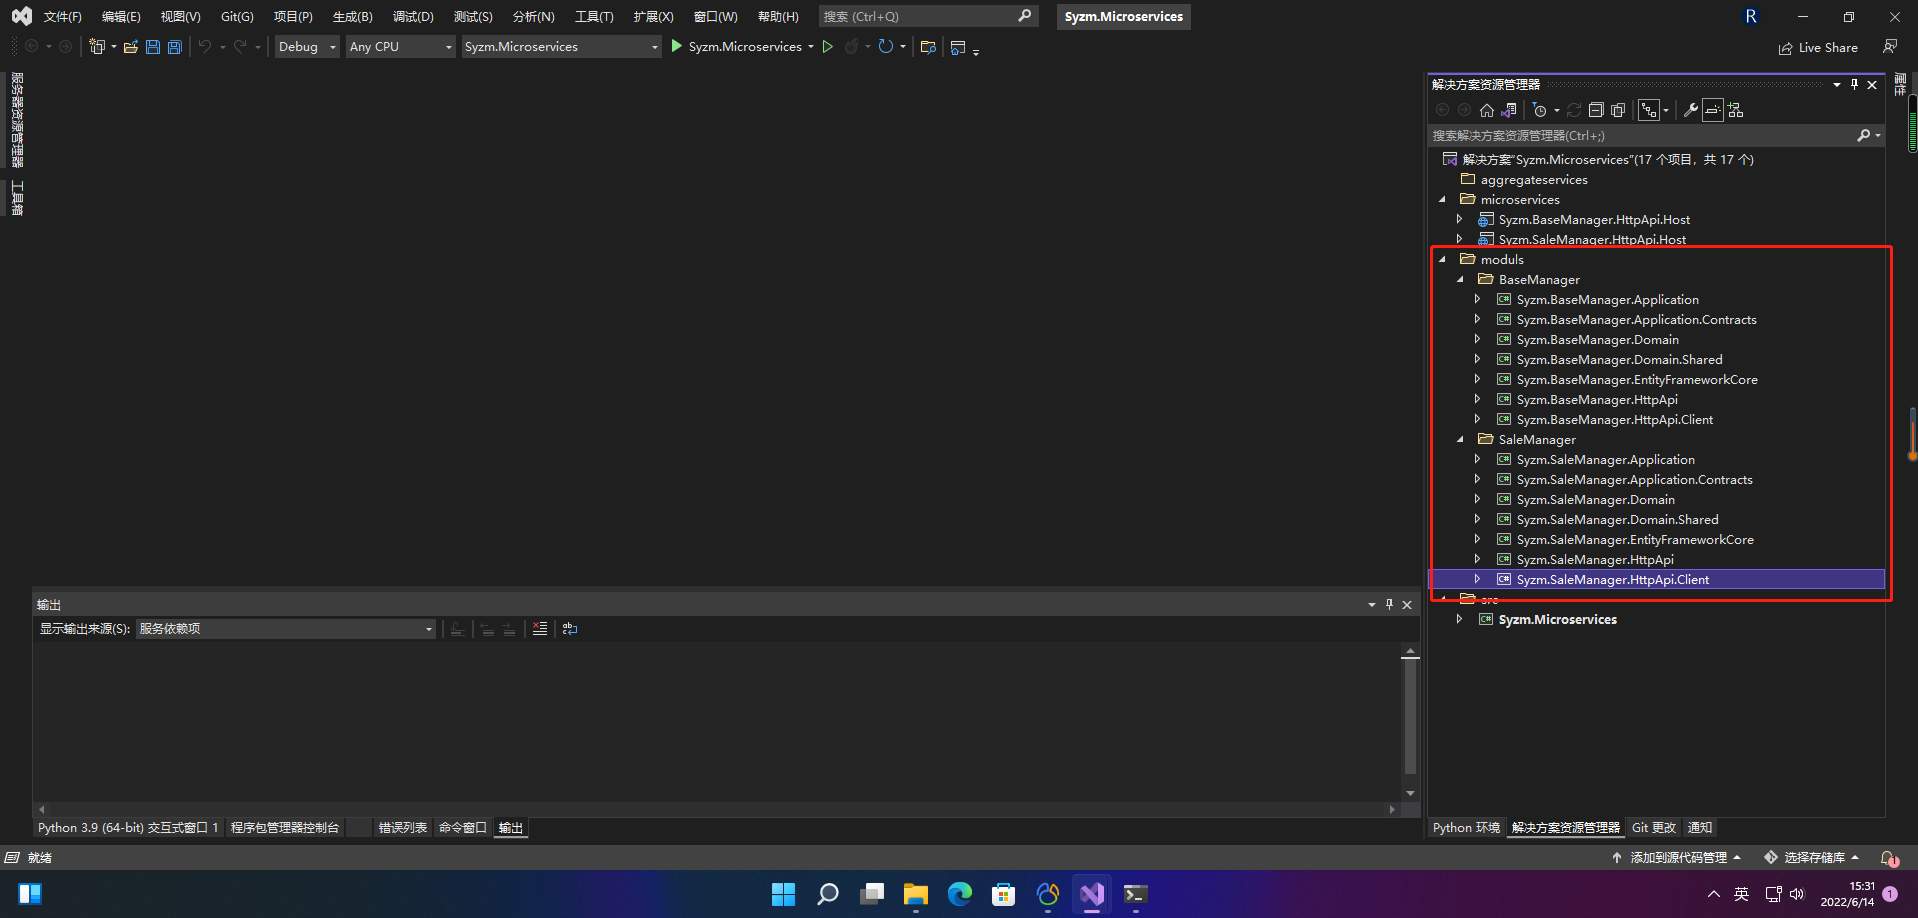The image size is (1918, 918).
Task: Open the 调试(D) menu
Action: click(413, 17)
